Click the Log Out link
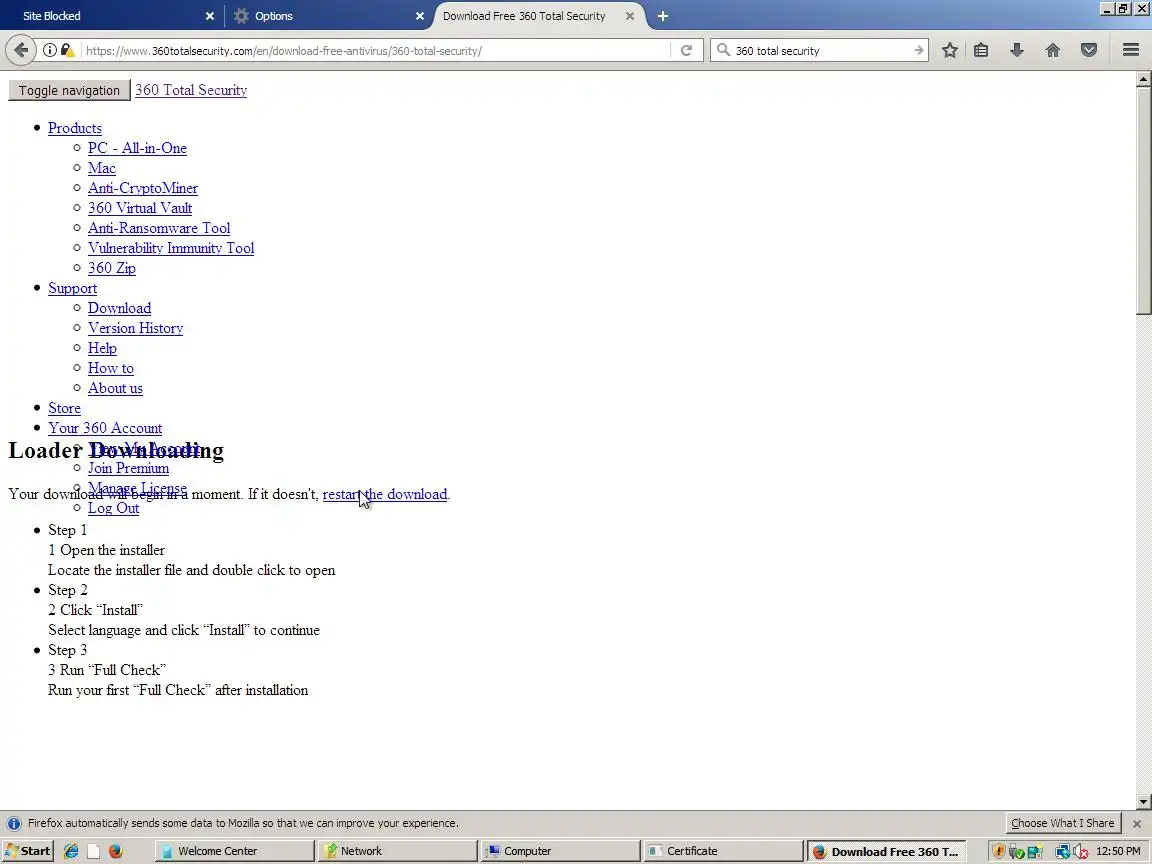The width and height of the screenshot is (1152, 864). tap(114, 508)
